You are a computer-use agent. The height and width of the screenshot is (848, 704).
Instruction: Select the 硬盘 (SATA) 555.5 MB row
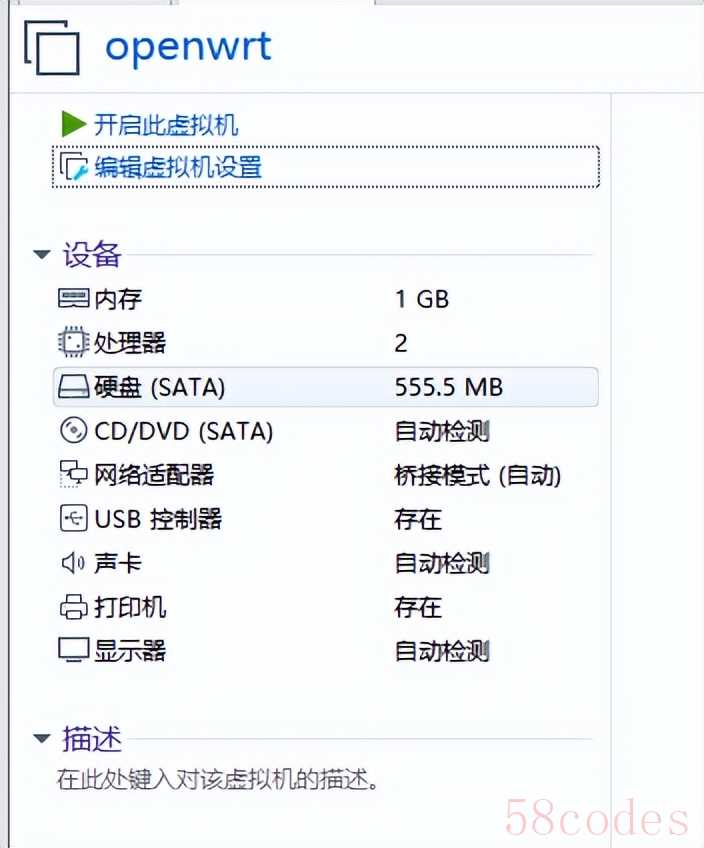326,387
